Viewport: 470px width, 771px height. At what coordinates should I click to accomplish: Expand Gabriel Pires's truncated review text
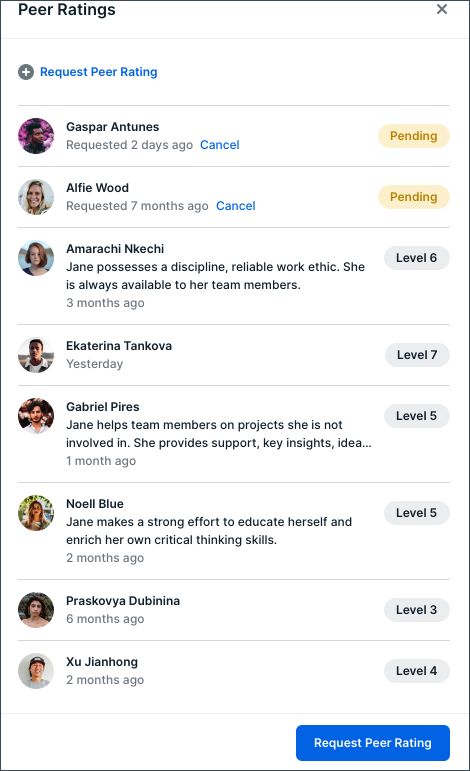(219, 434)
